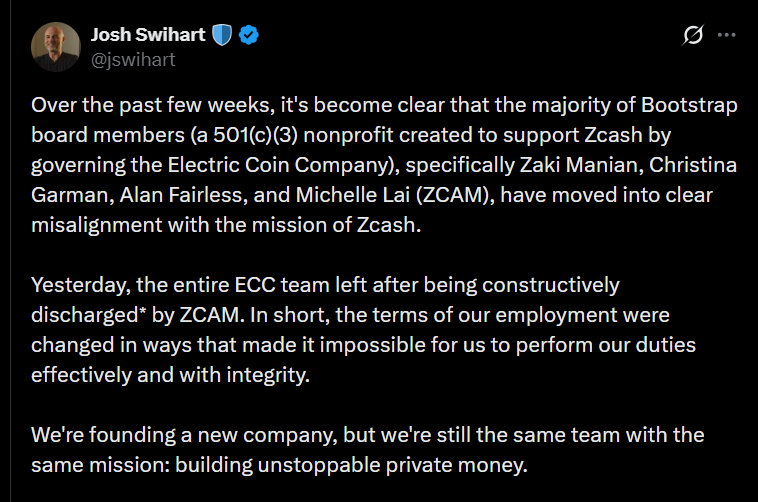The image size is (758, 502).
Task: Click the shield badge beside the name
Action: pyautogui.click(x=222, y=35)
